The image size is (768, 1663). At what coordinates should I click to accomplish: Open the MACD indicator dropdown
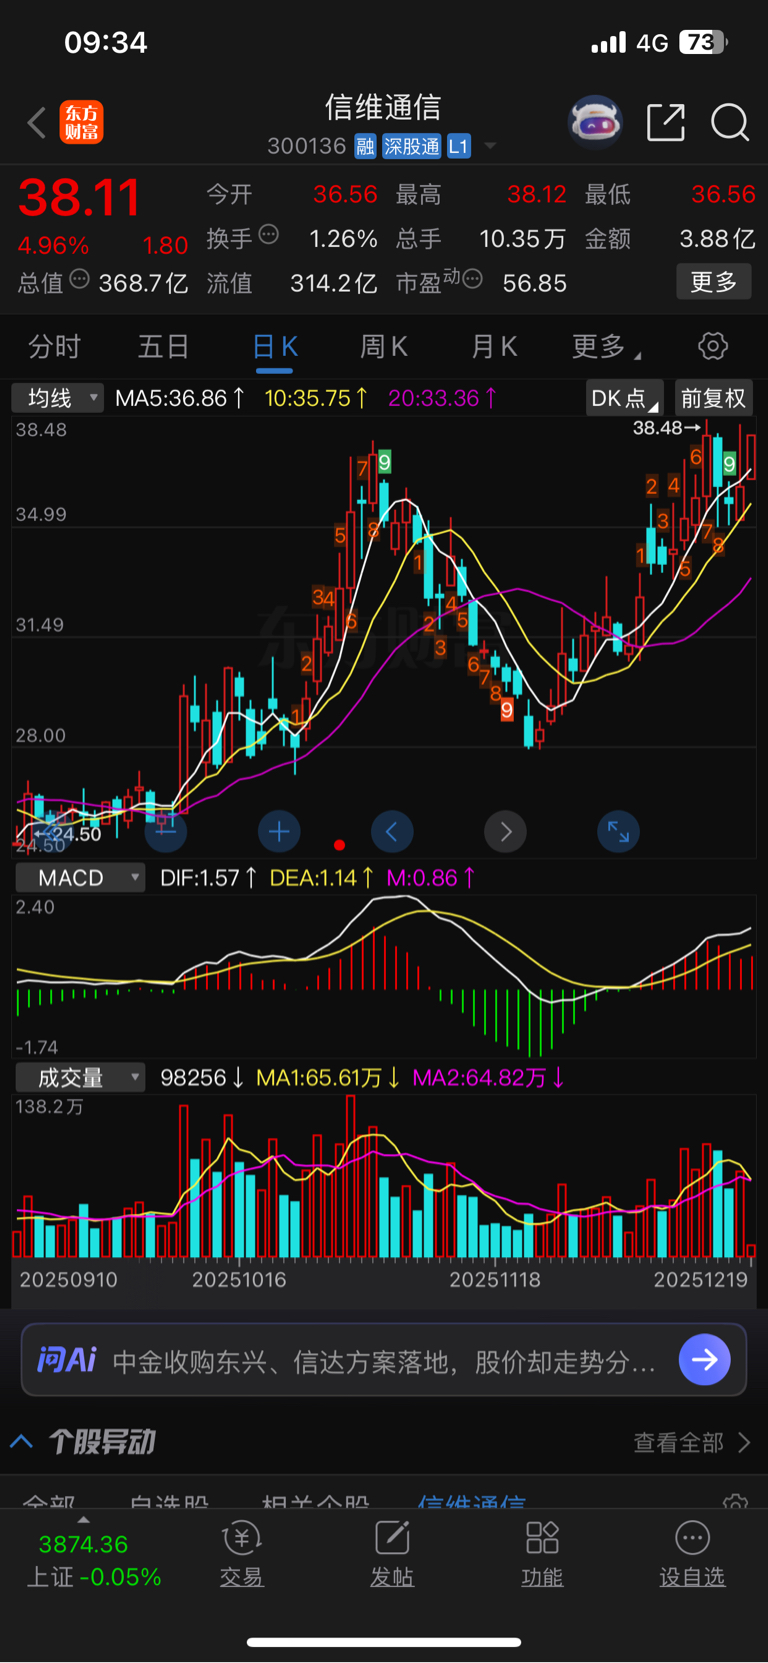point(80,878)
